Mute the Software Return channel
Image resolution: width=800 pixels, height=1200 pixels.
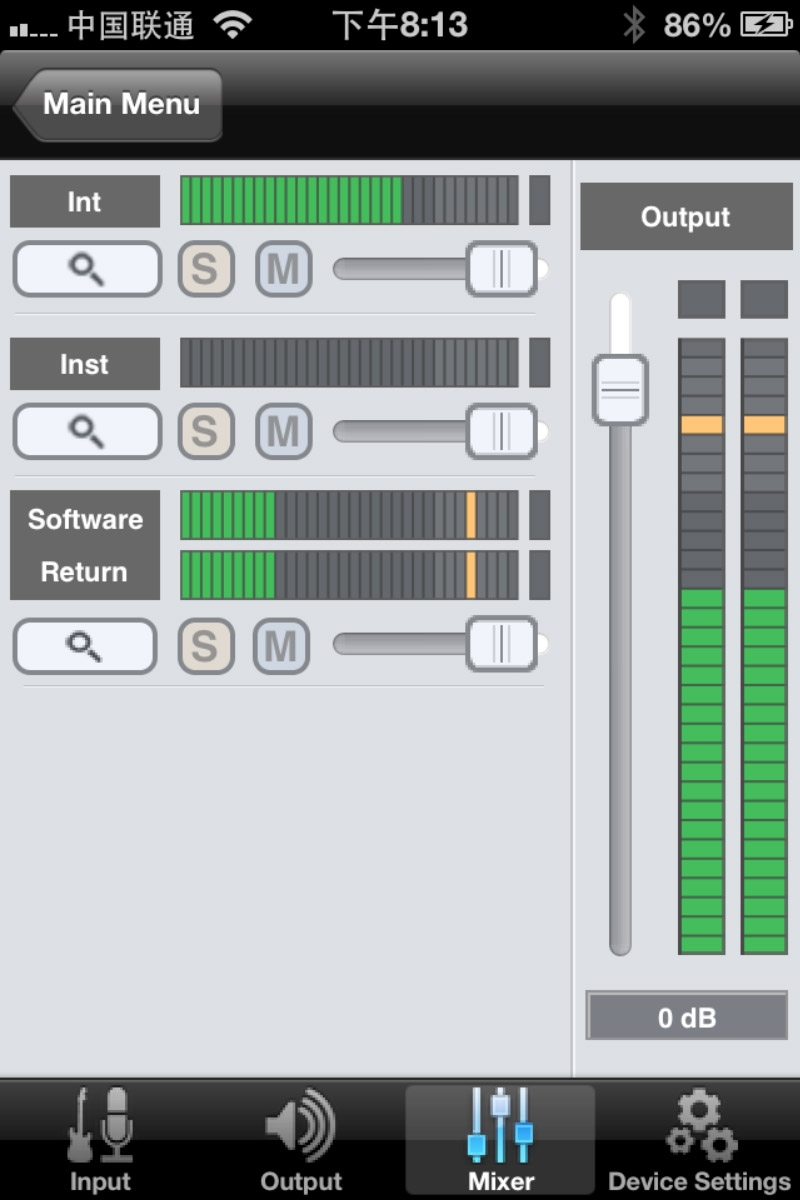pos(281,646)
